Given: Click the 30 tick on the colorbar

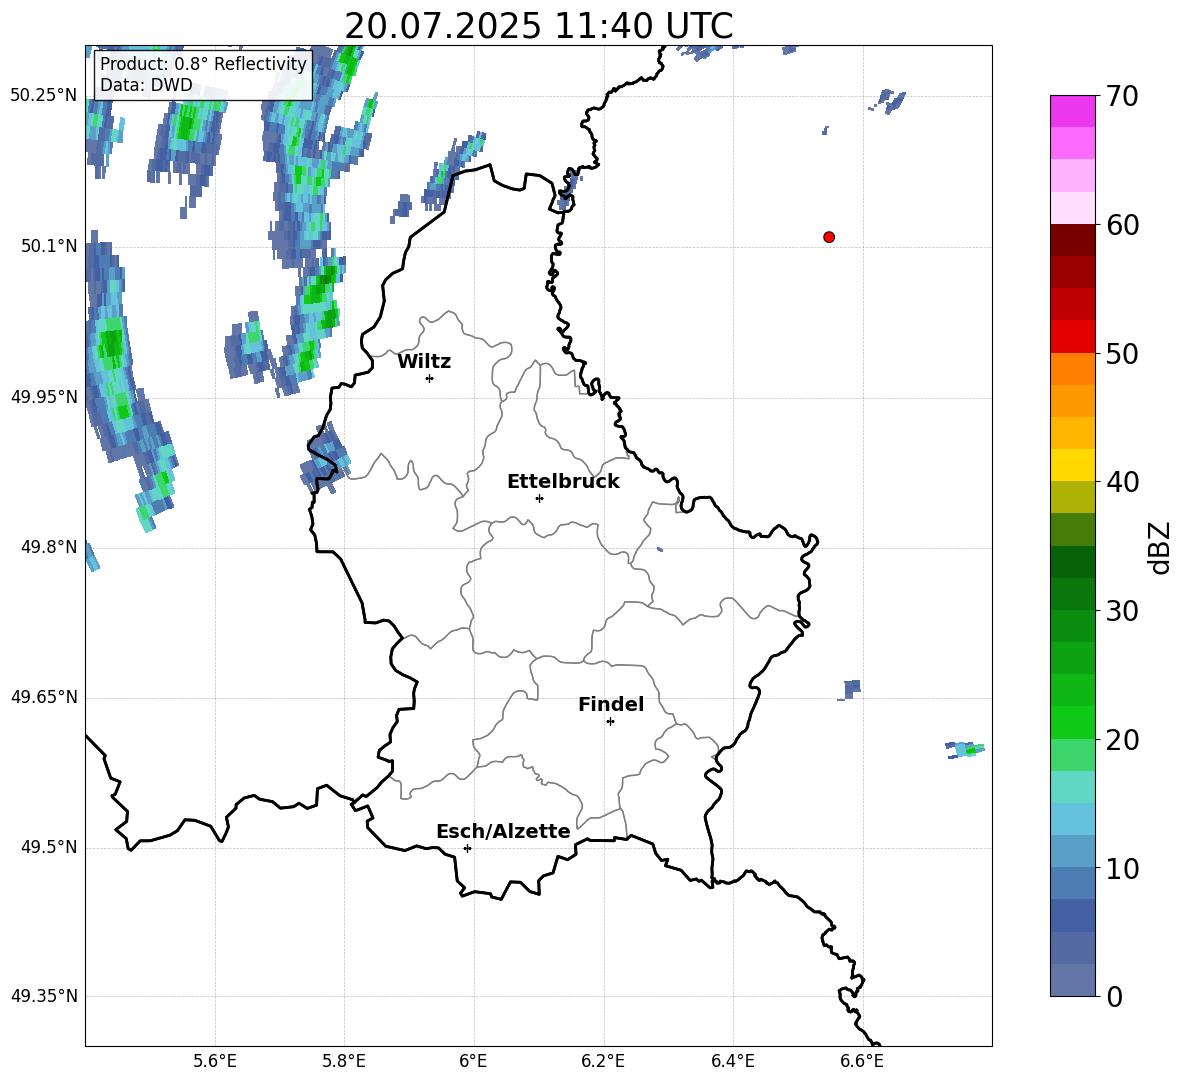Looking at the screenshot, I should click(x=1122, y=611).
